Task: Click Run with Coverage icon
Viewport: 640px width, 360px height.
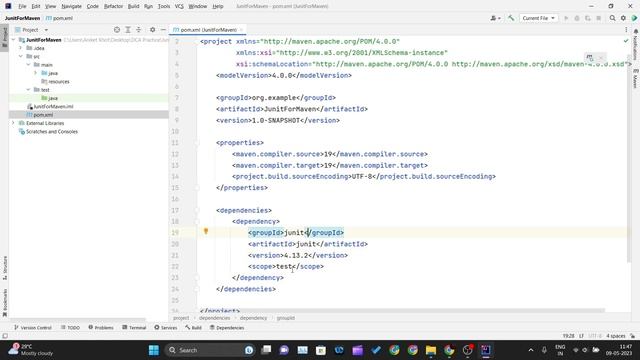Action: [x=588, y=18]
